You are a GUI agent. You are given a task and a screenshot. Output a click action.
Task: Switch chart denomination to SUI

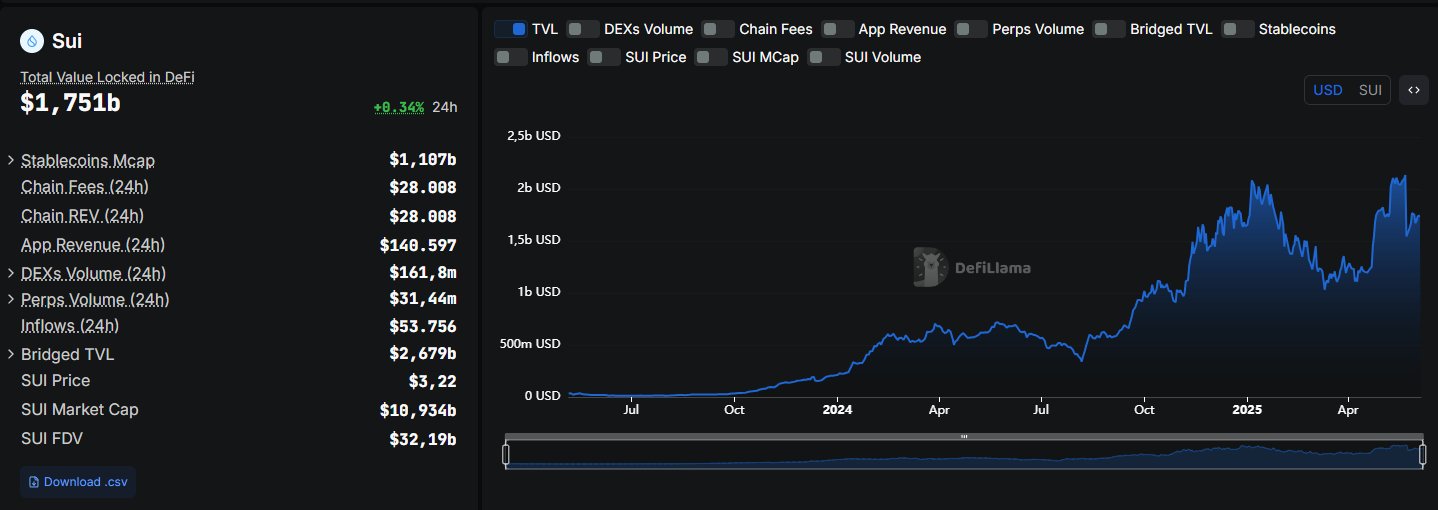pos(1370,90)
